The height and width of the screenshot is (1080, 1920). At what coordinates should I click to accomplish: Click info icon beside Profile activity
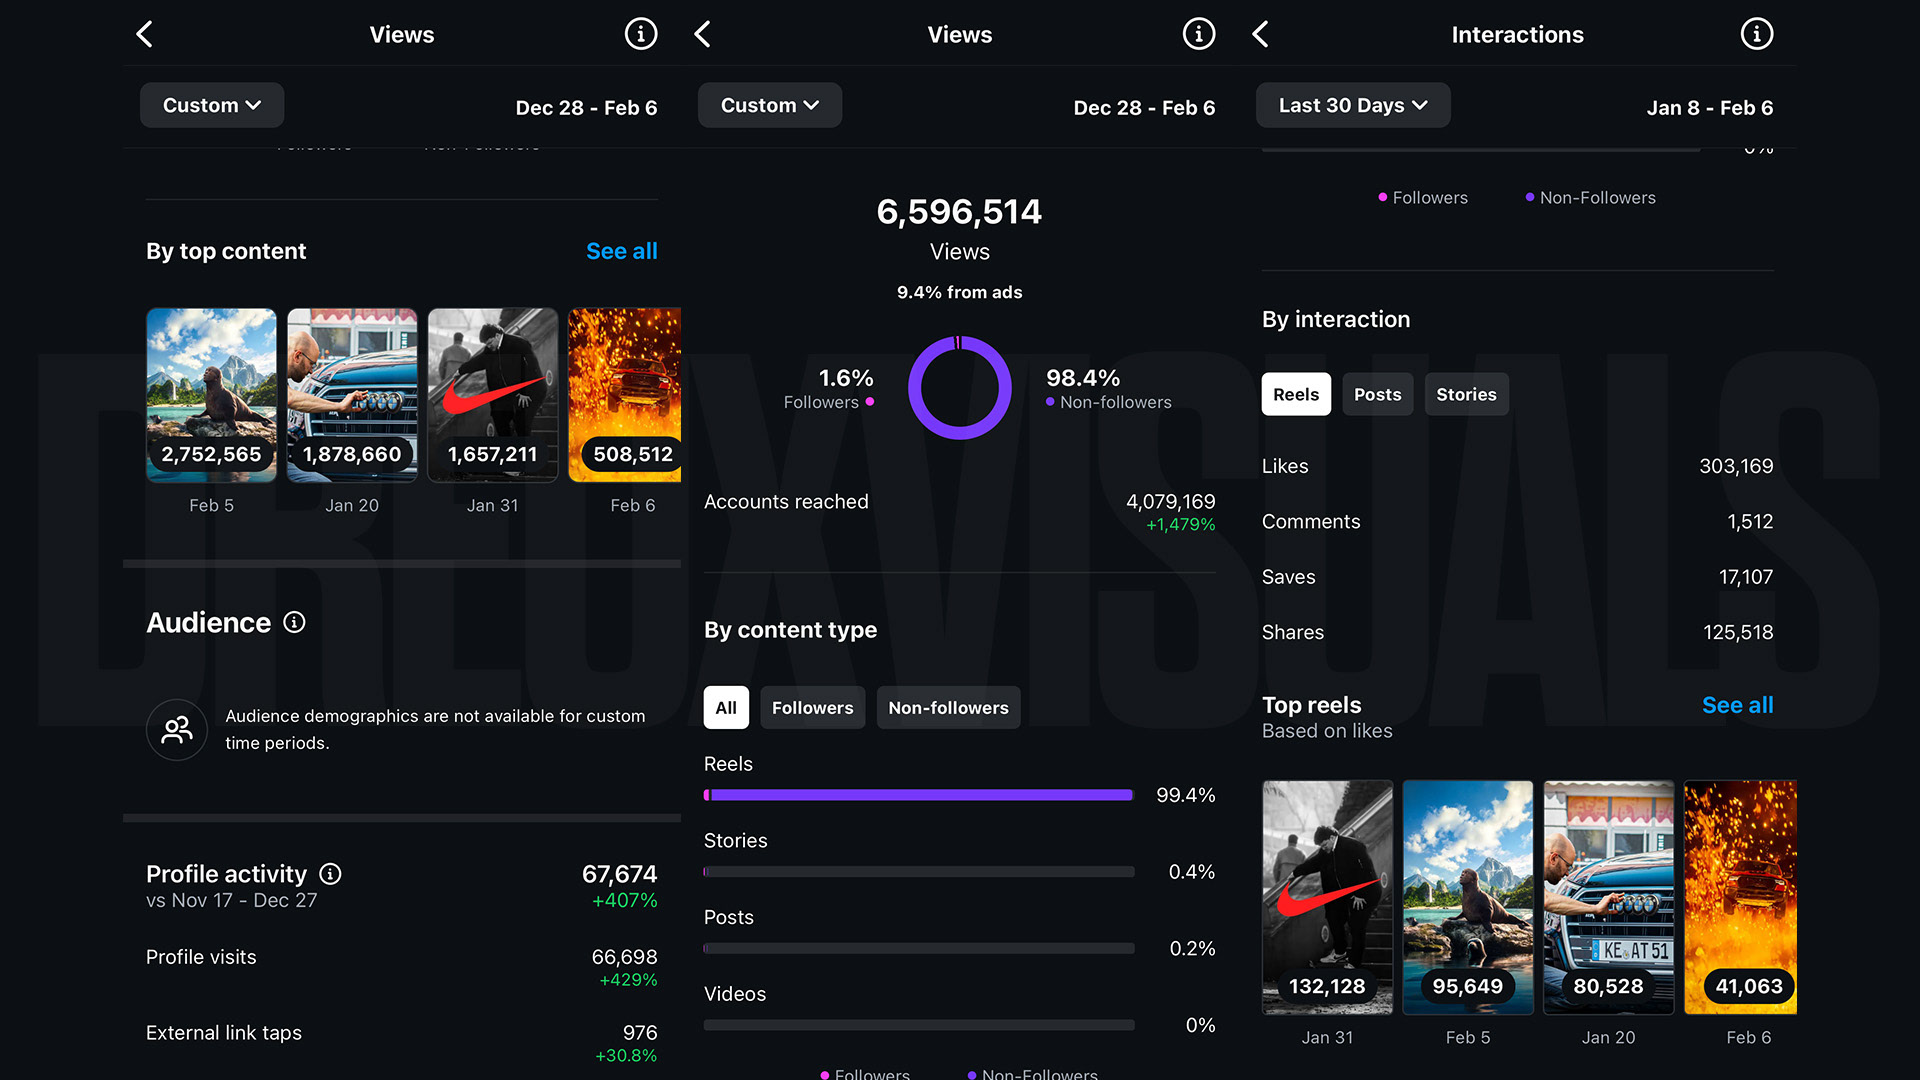330,874
